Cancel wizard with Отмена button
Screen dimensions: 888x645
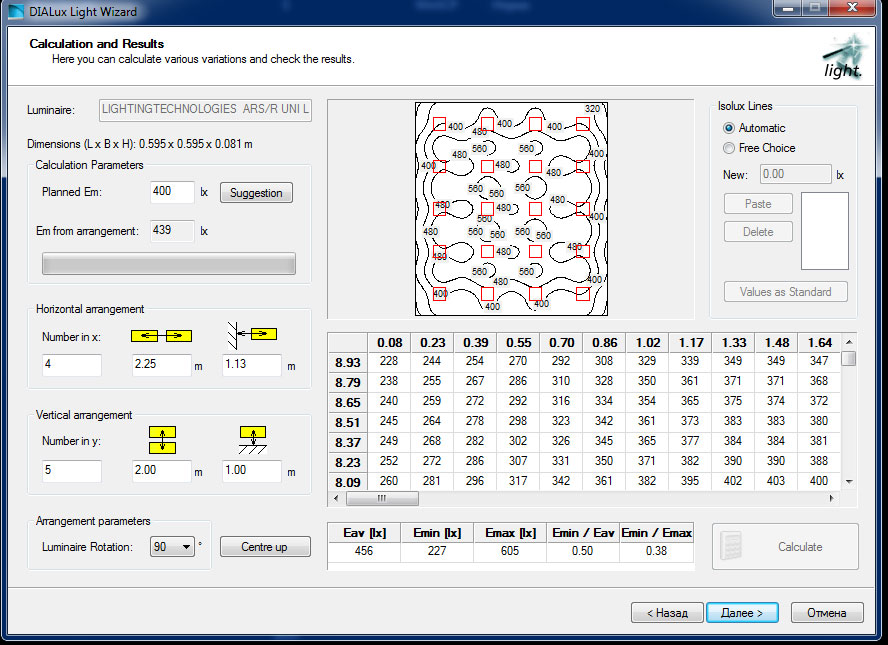pyautogui.click(x=826, y=613)
